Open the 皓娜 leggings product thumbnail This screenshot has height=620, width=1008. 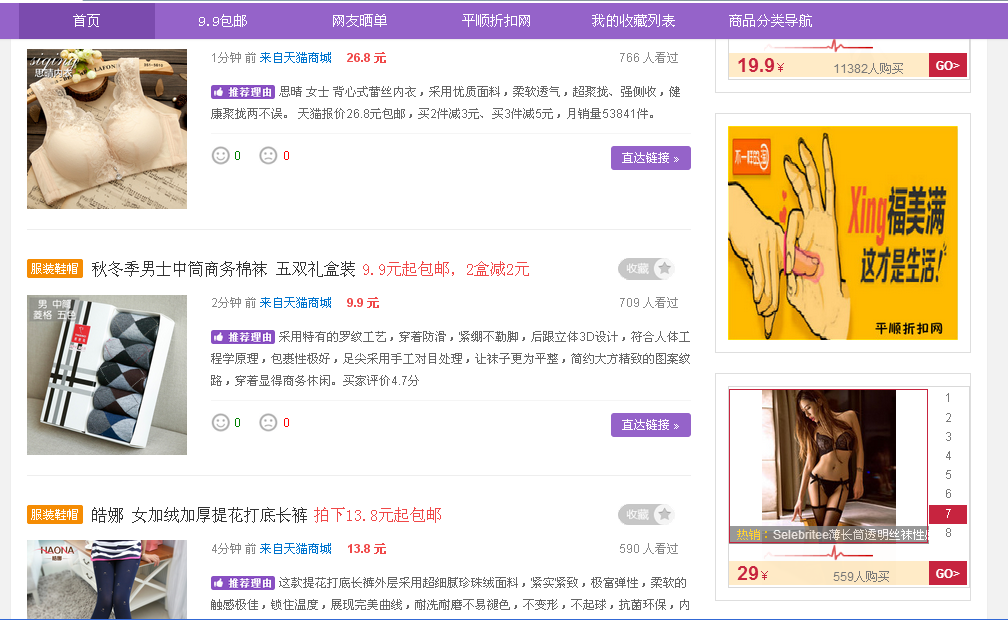107,579
